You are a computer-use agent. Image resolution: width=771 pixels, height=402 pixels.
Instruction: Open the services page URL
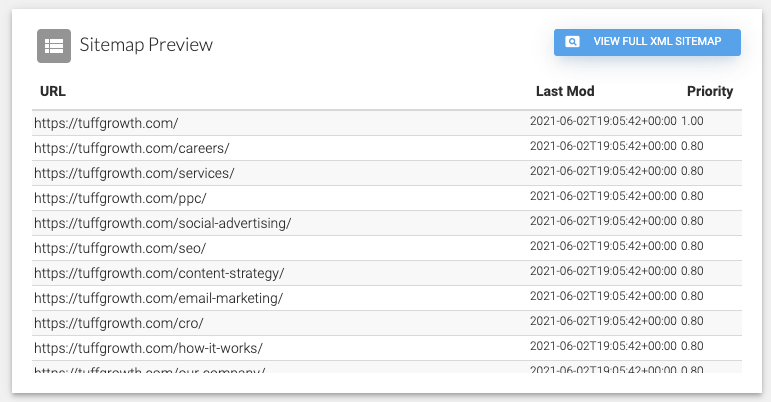[134, 173]
